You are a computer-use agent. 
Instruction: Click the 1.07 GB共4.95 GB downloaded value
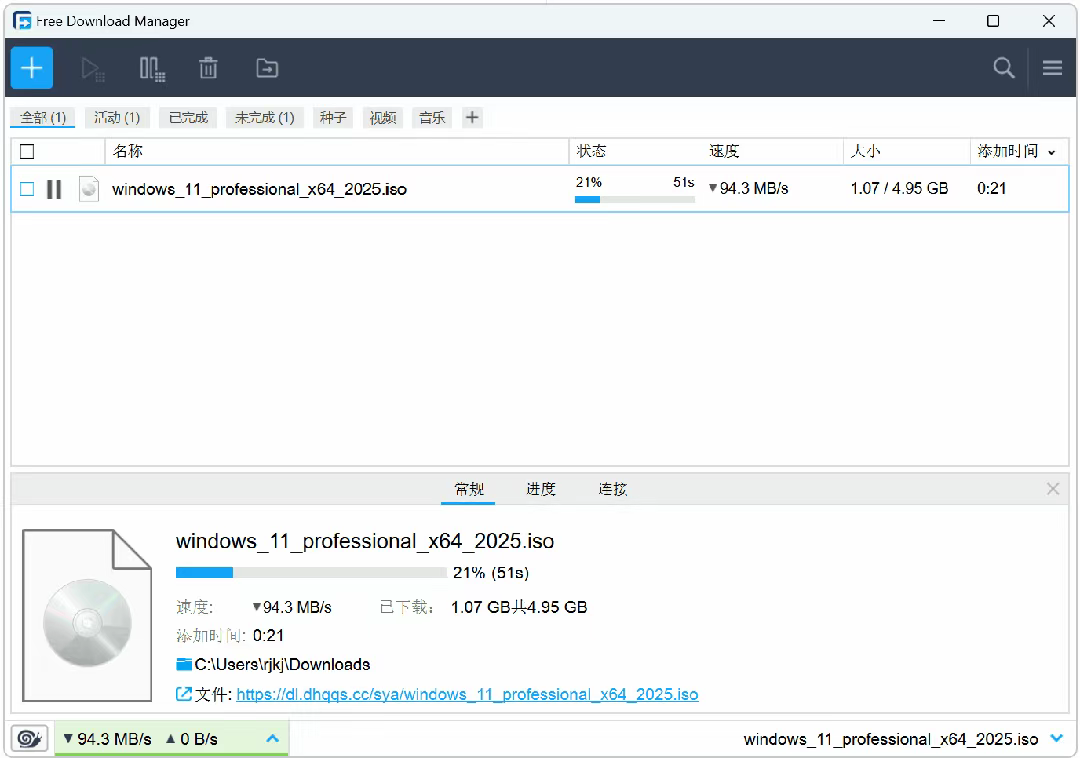(519, 607)
